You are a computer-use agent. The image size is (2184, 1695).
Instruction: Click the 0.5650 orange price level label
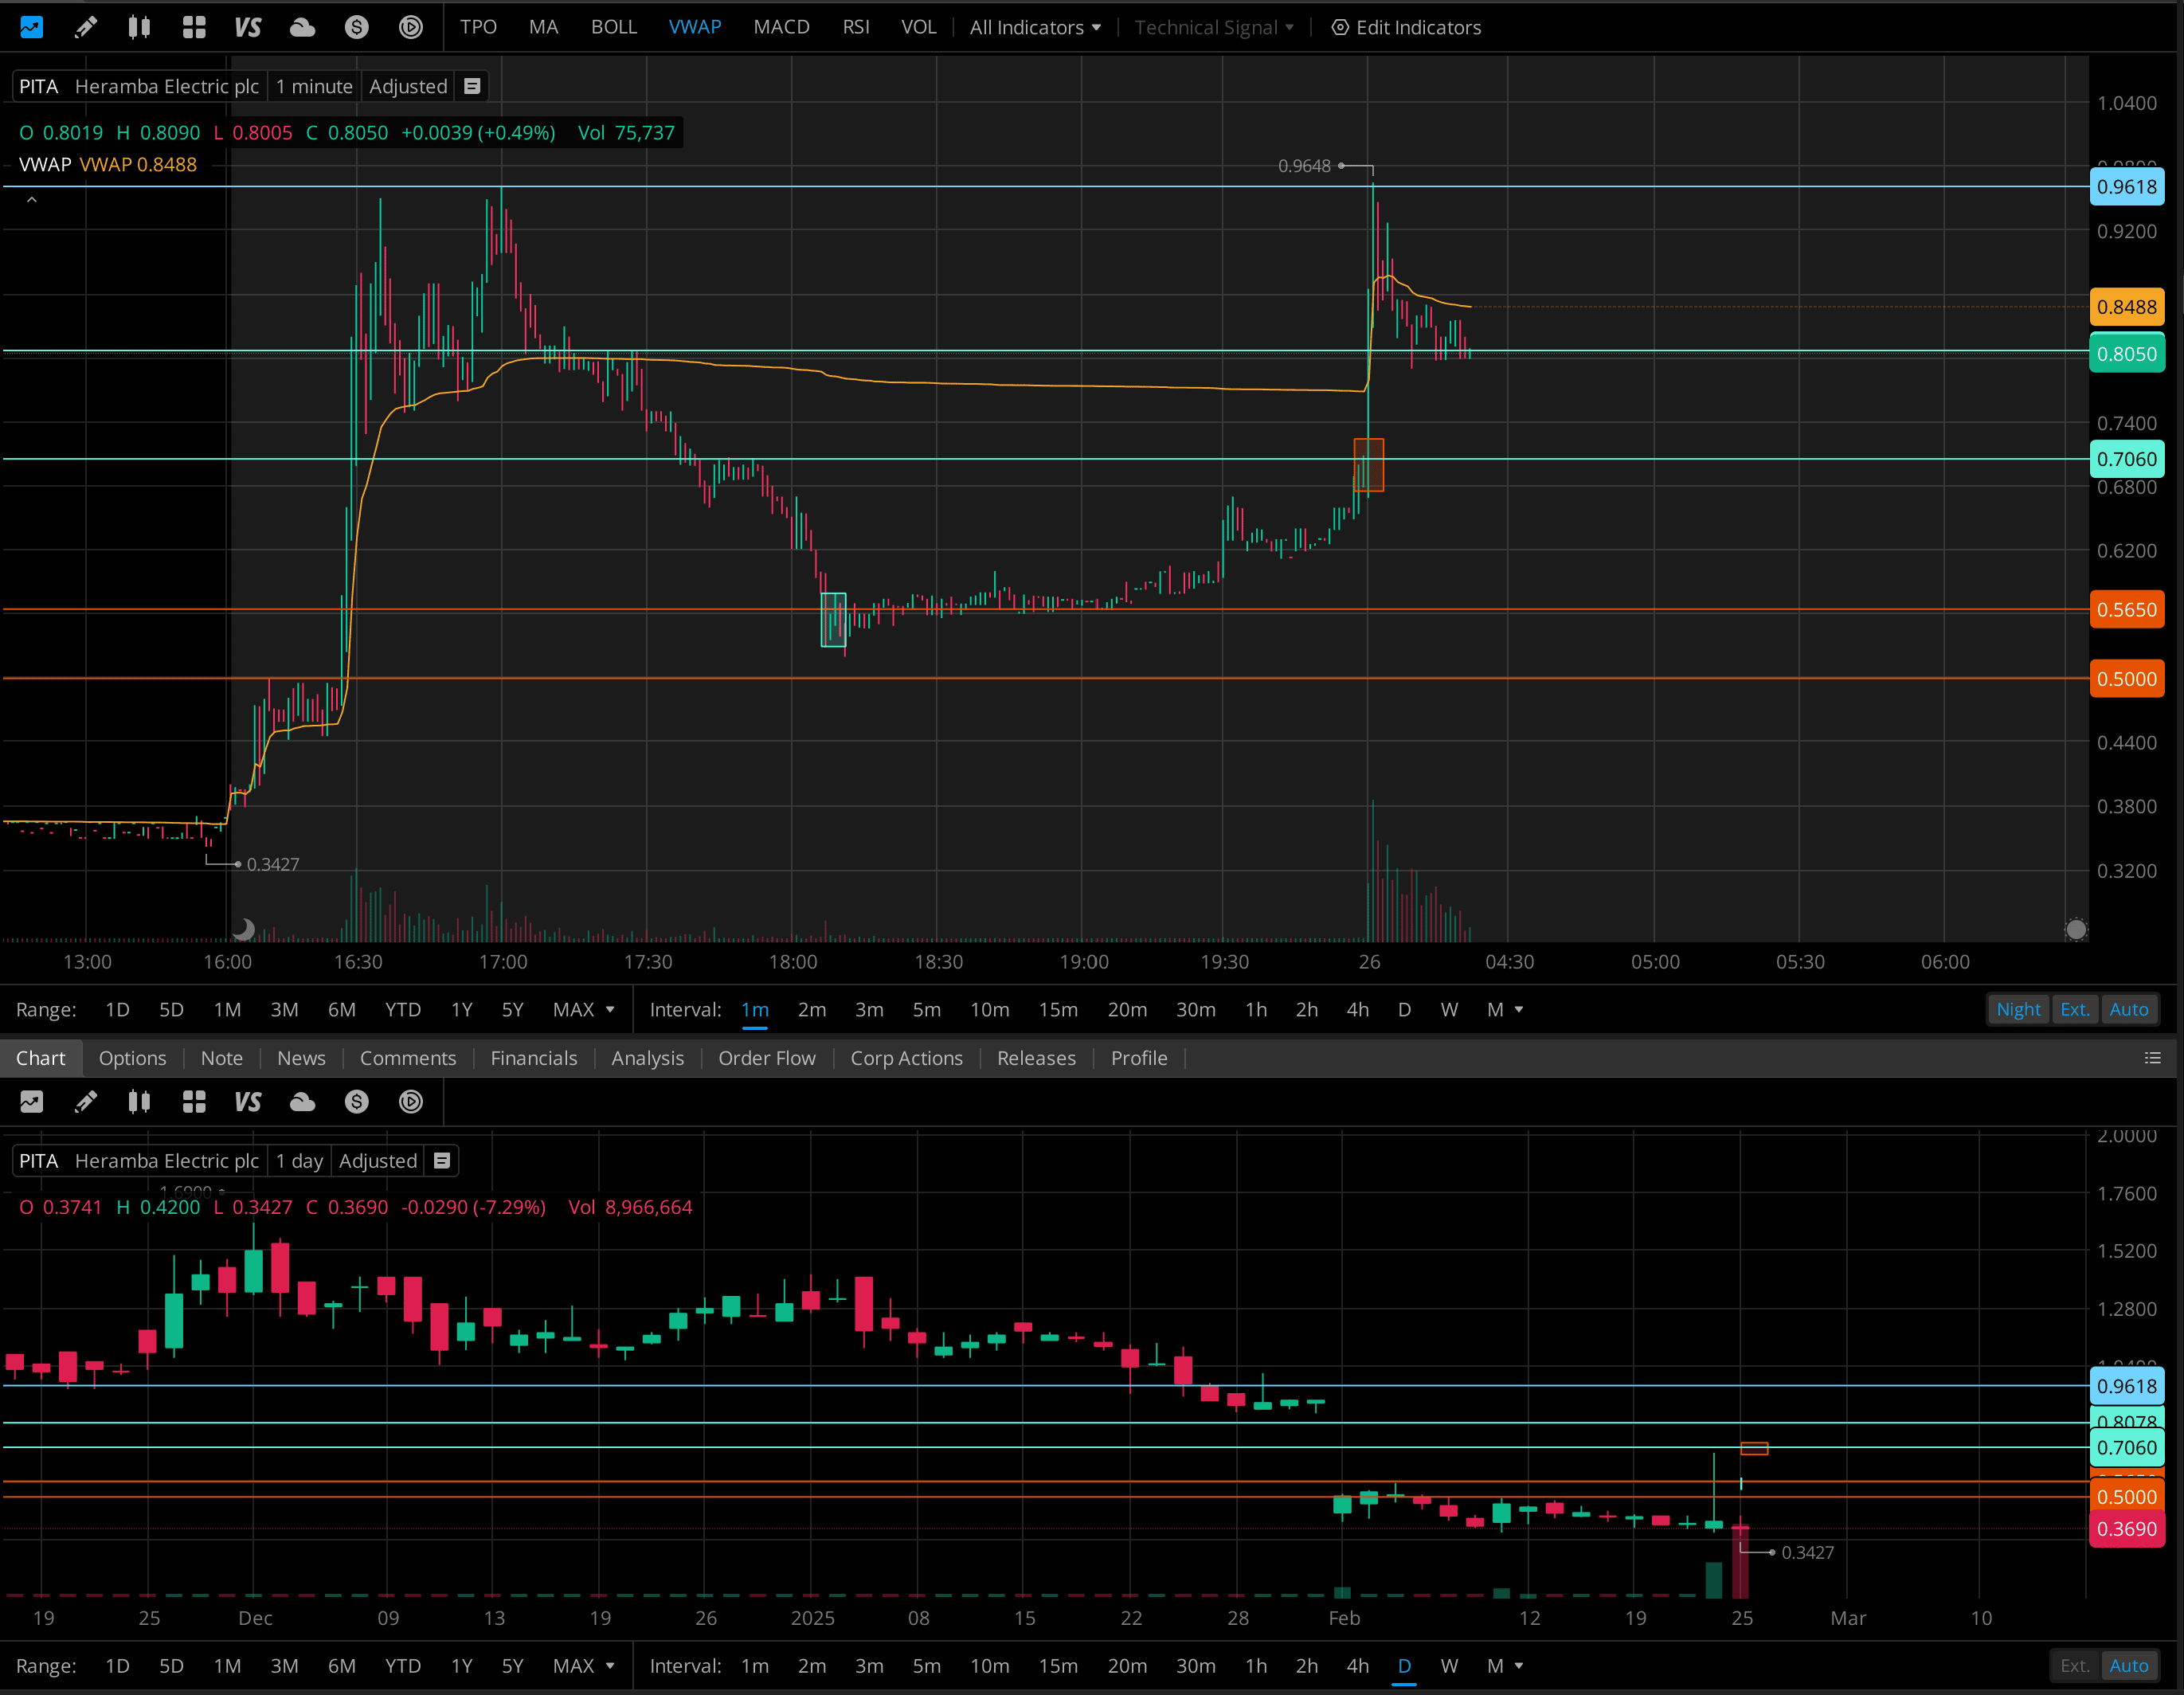click(x=2126, y=610)
